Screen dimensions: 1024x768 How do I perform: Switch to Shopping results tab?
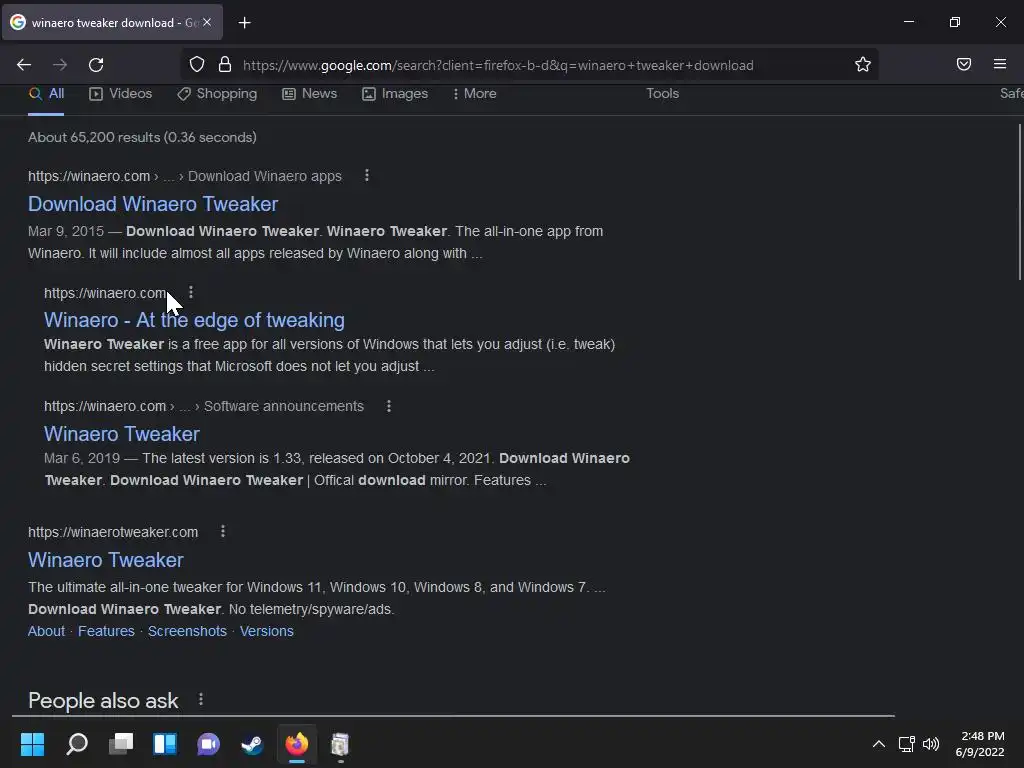tap(217, 93)
